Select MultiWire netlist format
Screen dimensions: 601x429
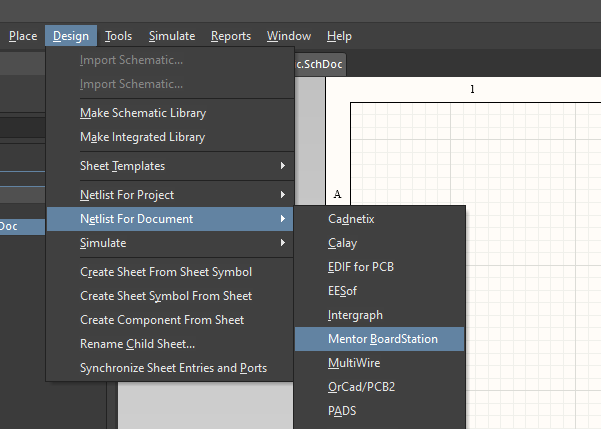379,363
